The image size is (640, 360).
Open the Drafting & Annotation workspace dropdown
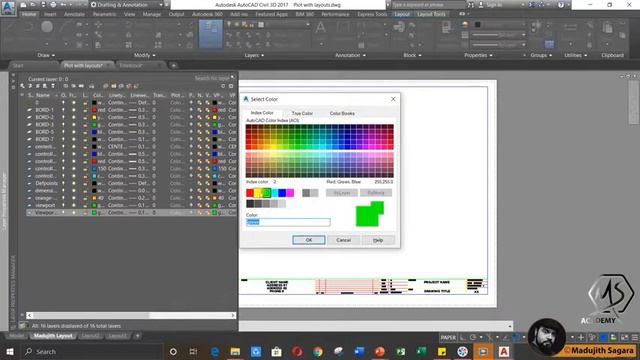point(126,5)
